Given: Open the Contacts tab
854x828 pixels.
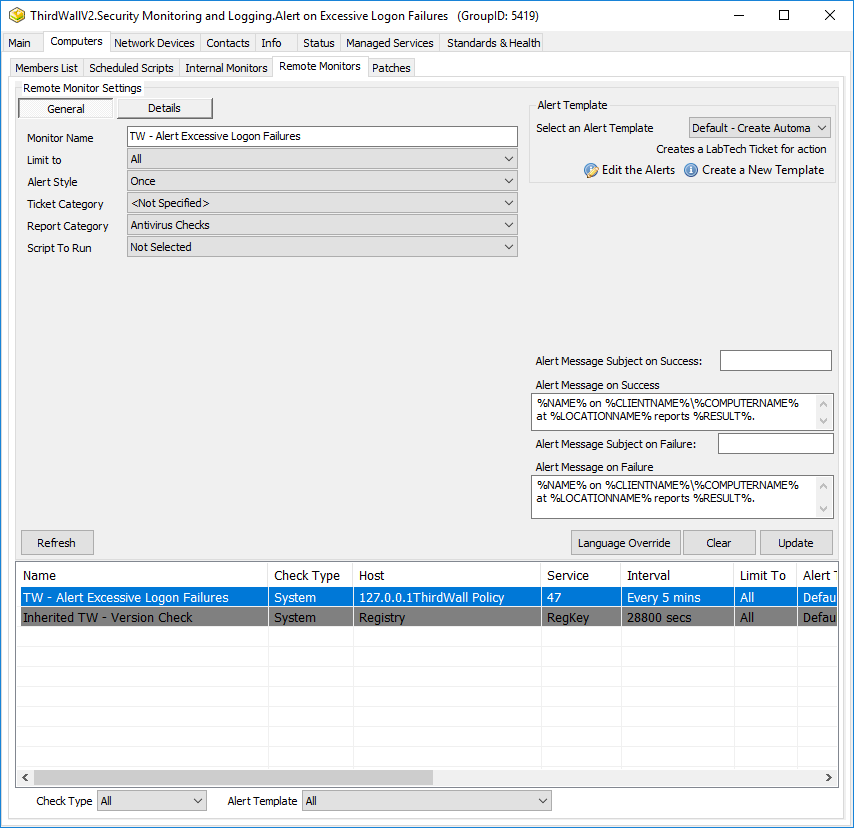Looking at the screenshot, I should tap(228, 43).
